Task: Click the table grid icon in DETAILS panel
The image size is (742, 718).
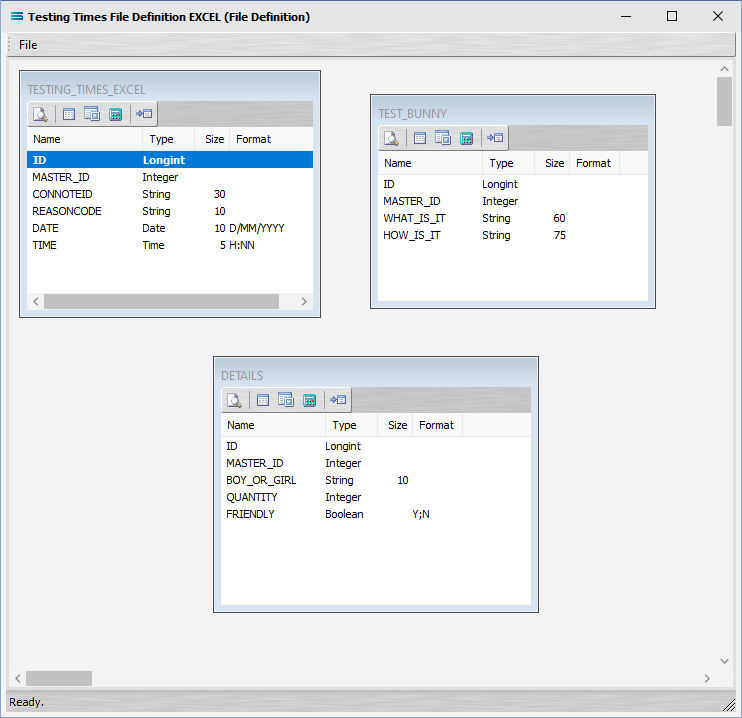Action: [x=263, y=400]
